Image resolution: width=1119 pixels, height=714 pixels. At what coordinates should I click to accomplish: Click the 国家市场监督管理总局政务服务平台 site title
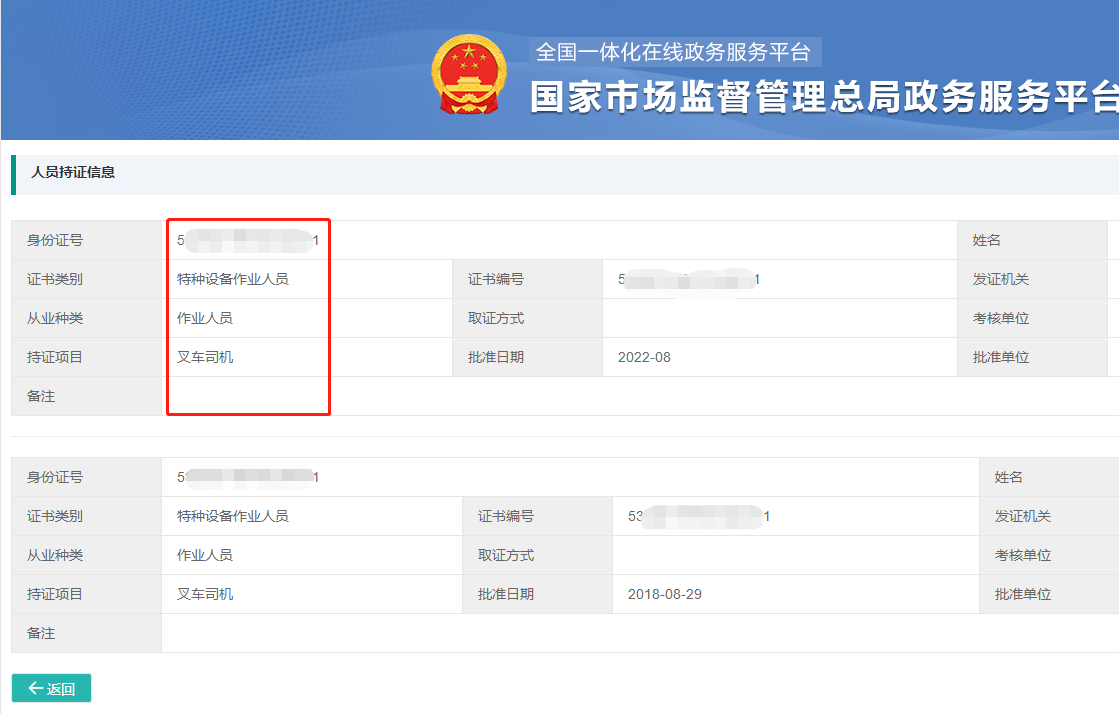[823, 97]
